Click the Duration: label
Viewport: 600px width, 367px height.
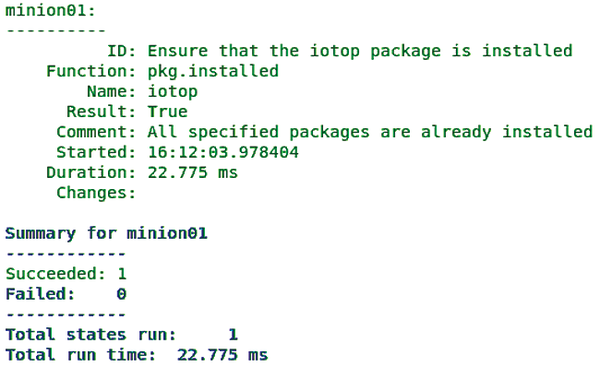pos(91,173)
